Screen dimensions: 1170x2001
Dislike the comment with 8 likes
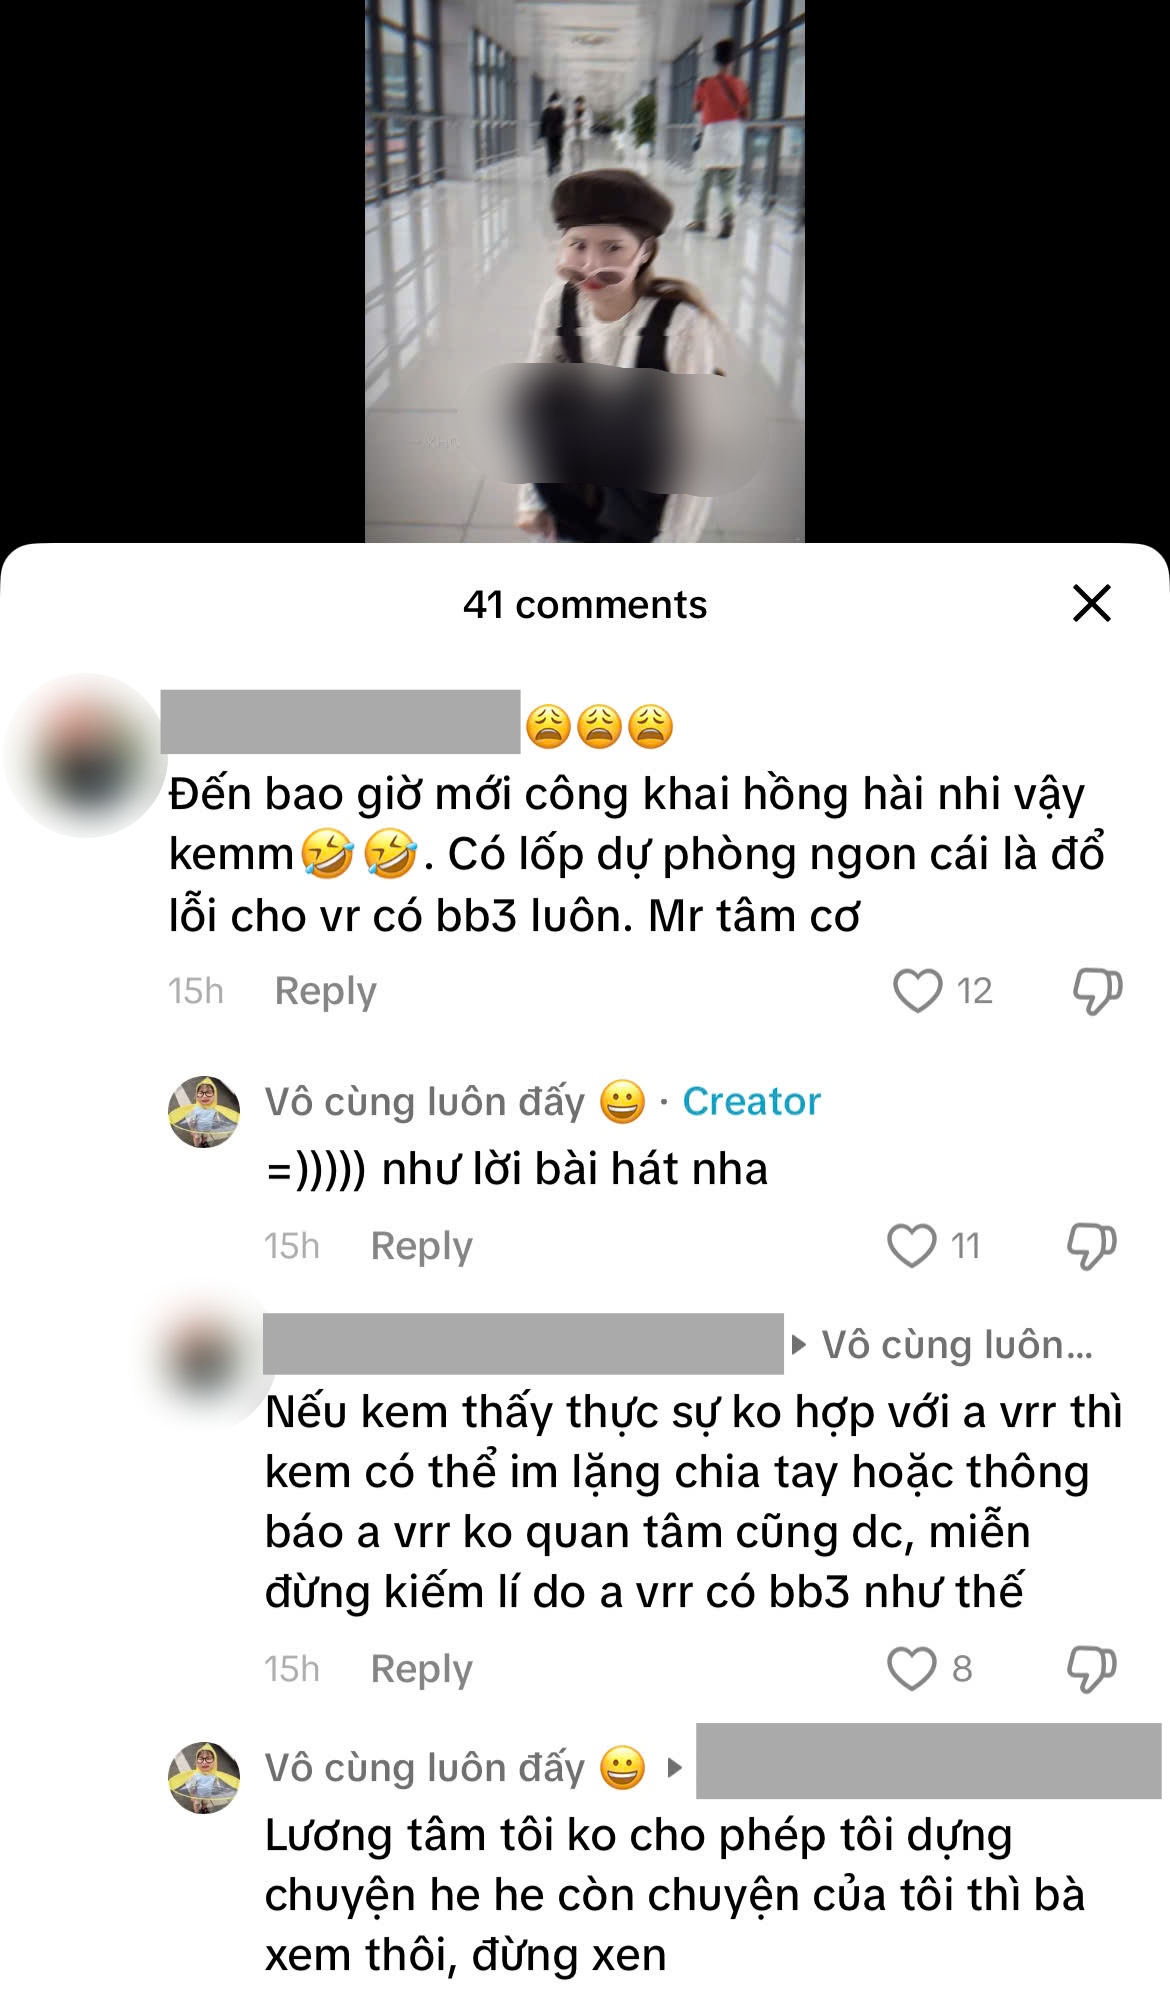pos(1091,1669)
